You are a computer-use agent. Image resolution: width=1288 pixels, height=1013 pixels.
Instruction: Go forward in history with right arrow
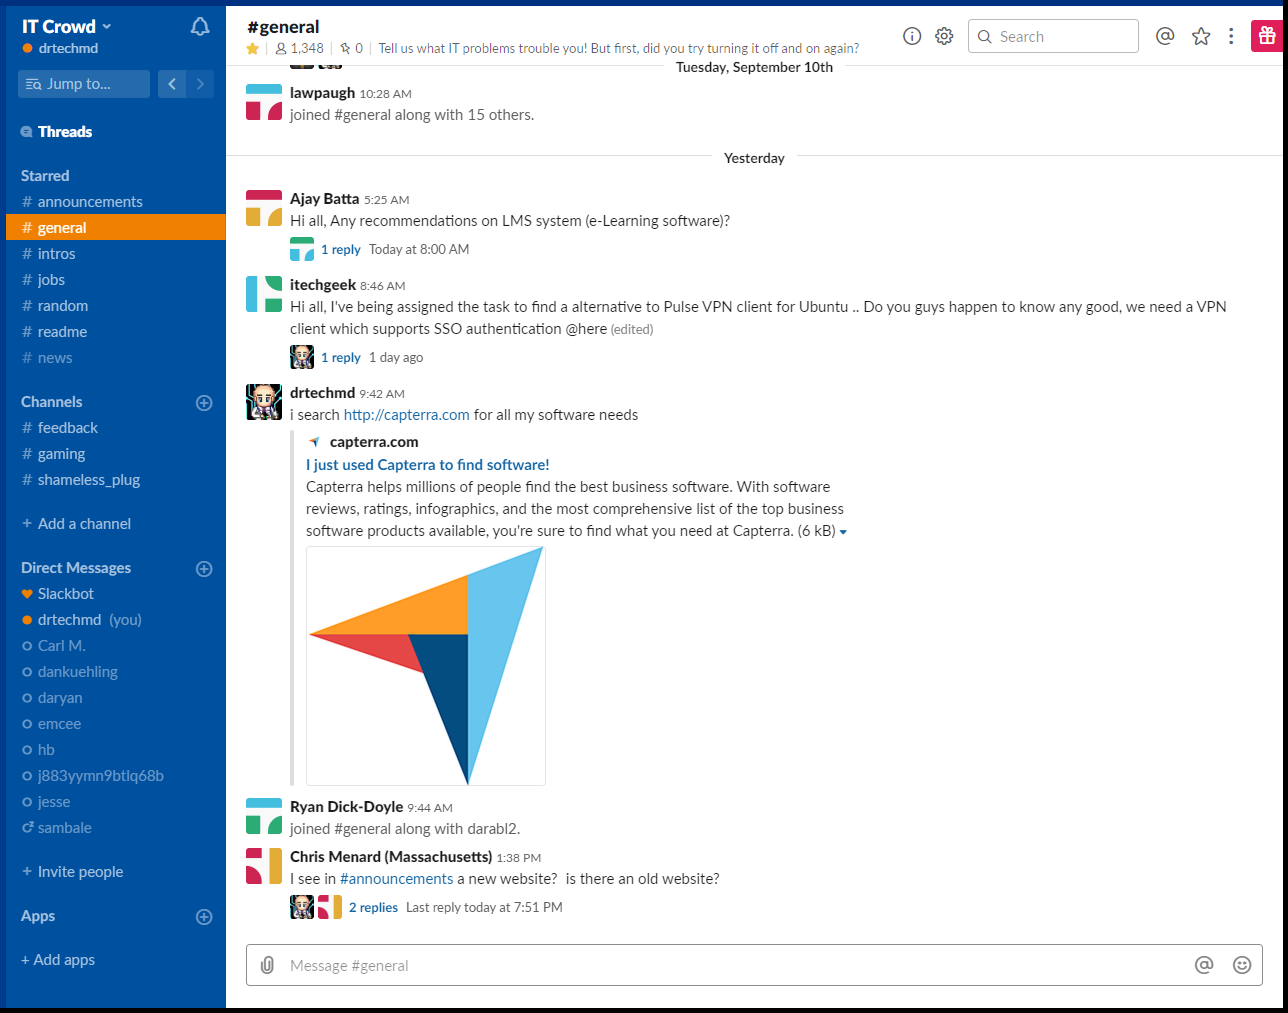(x=200, y=84)
